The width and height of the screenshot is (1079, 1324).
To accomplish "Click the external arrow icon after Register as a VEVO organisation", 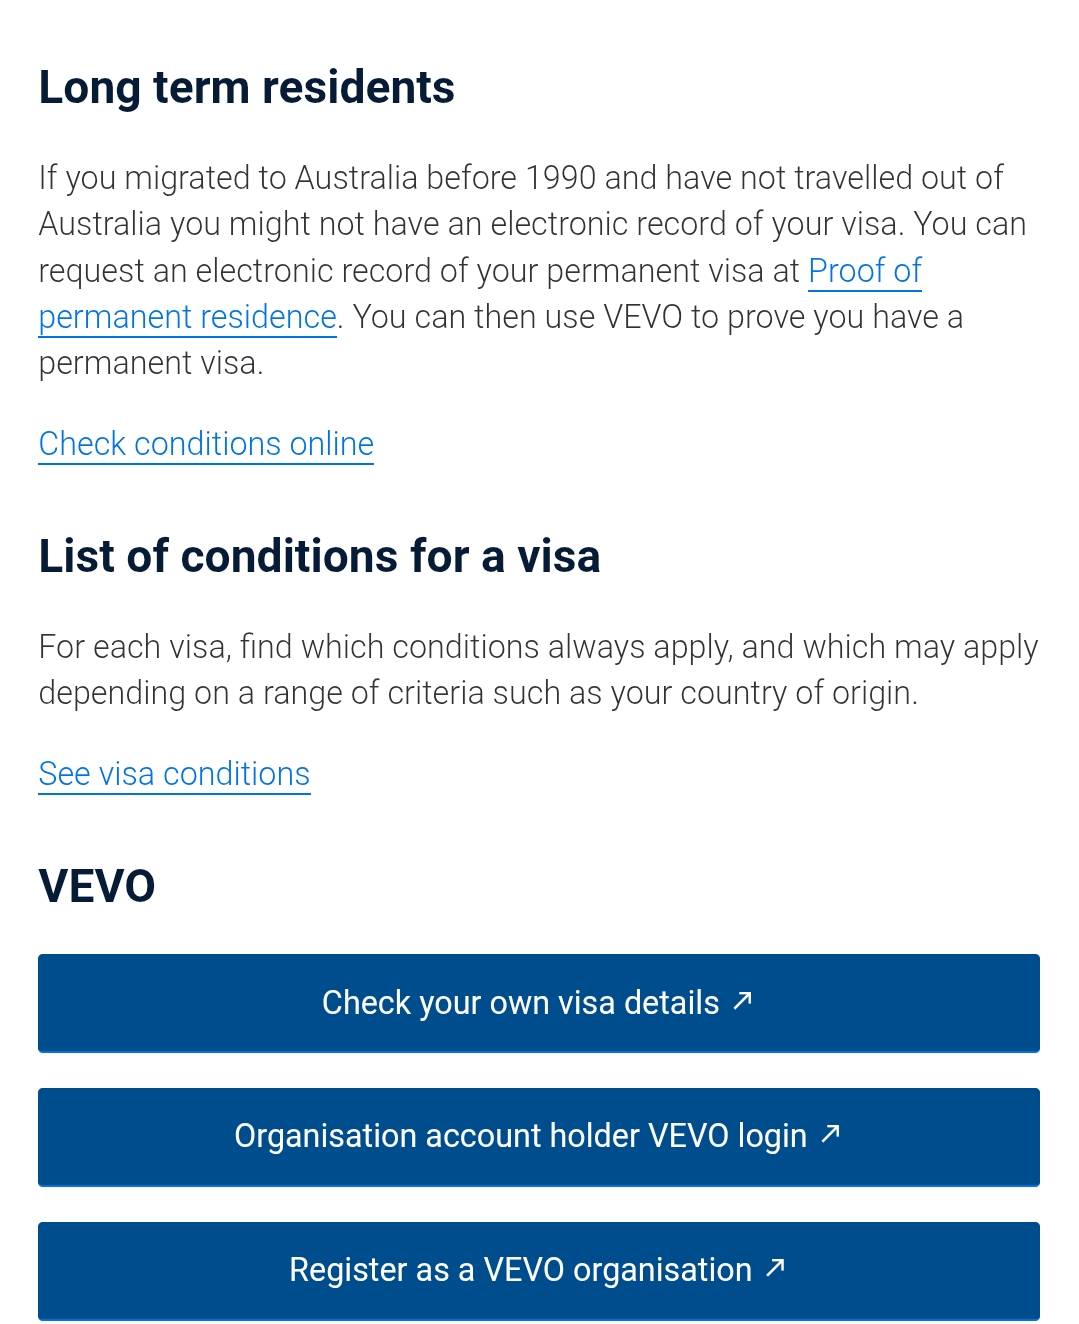I will [x=775, y=1268].
